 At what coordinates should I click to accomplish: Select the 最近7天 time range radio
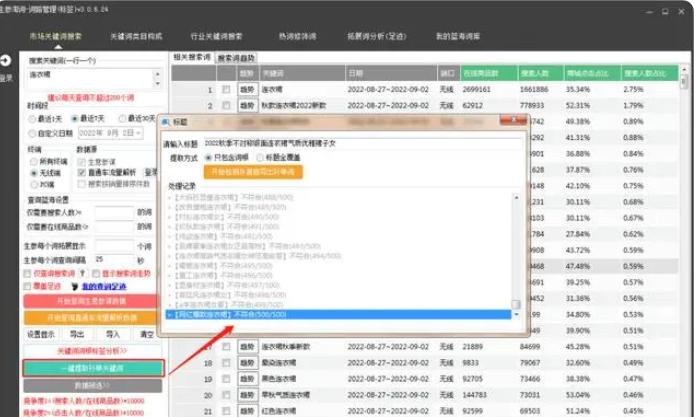[x=74, y=119]
